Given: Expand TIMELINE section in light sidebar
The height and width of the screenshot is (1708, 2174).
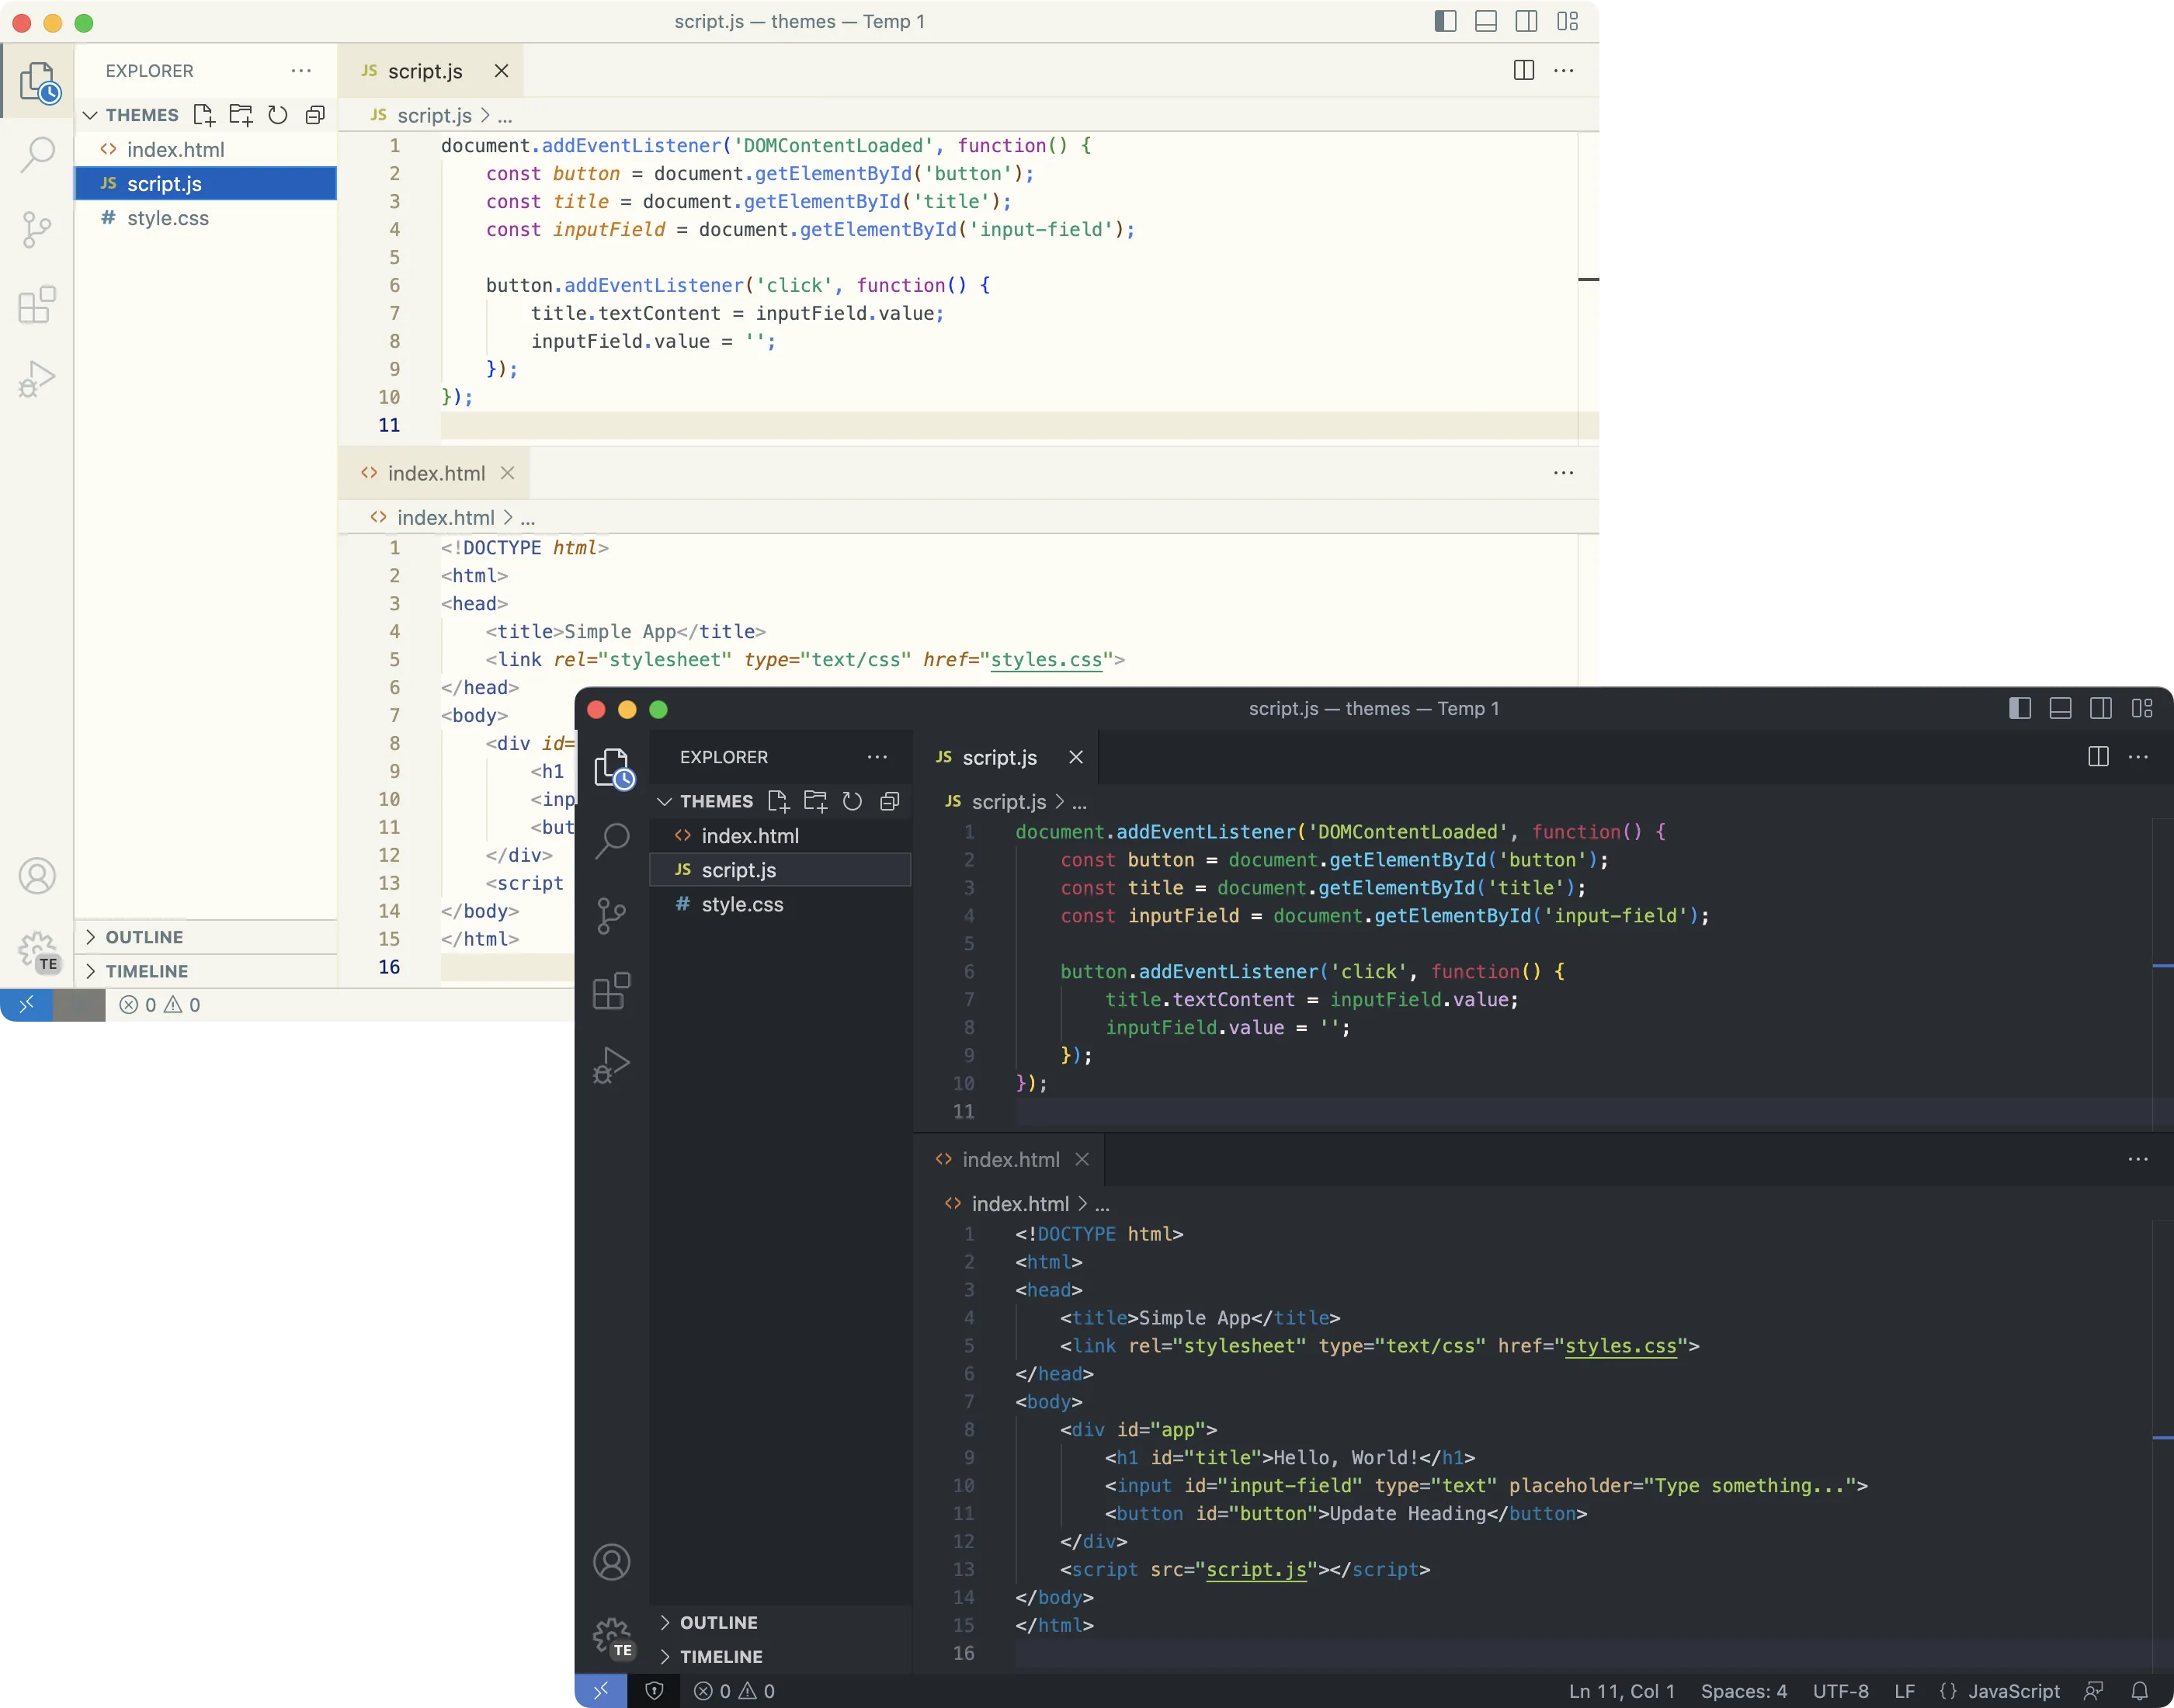Looking at the screenshot, I should (x=146, y=971).
